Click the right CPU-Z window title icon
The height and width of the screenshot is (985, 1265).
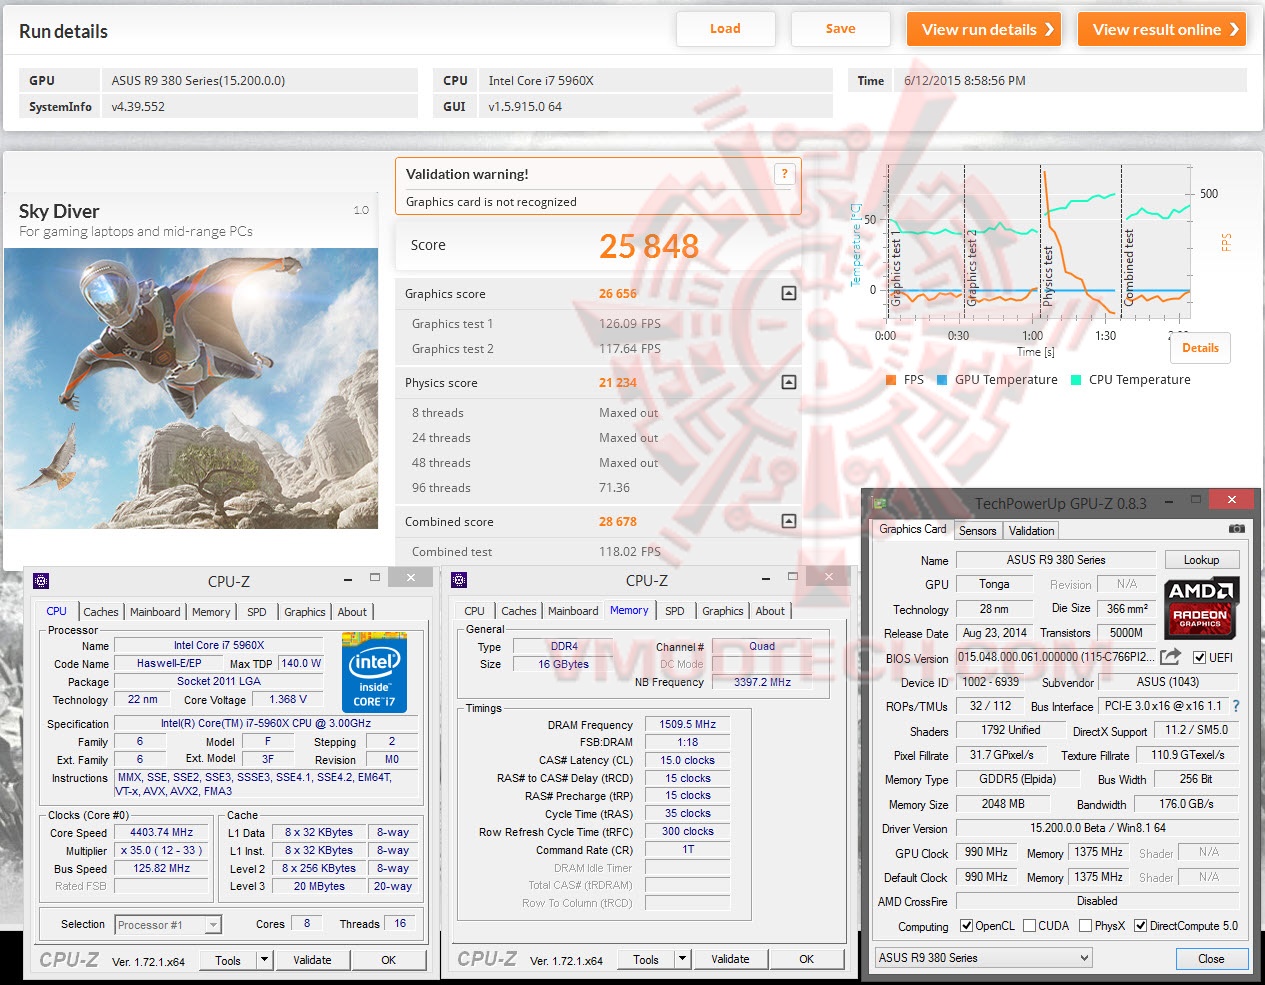point(459,580)
